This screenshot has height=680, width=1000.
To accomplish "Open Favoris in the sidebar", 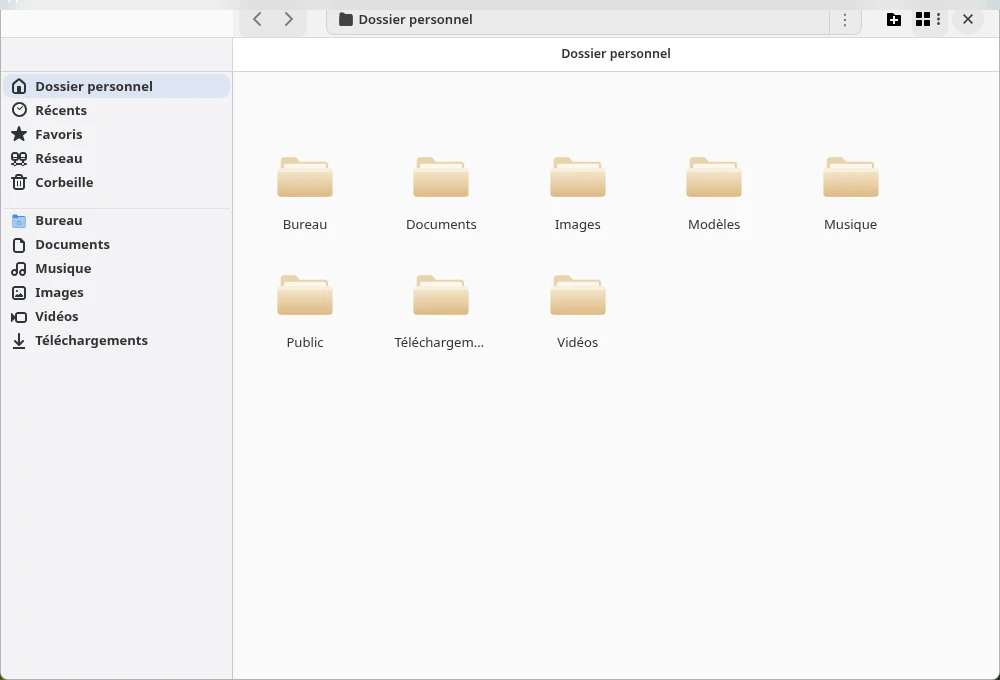I will click(117, 135).
